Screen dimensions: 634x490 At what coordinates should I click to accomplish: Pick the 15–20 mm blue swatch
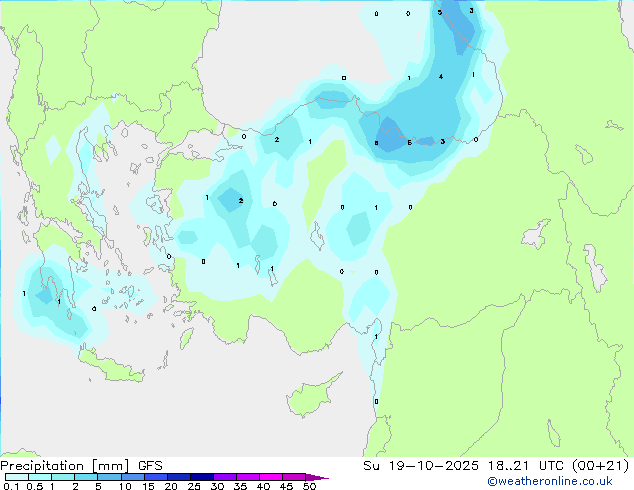point(156,477)
